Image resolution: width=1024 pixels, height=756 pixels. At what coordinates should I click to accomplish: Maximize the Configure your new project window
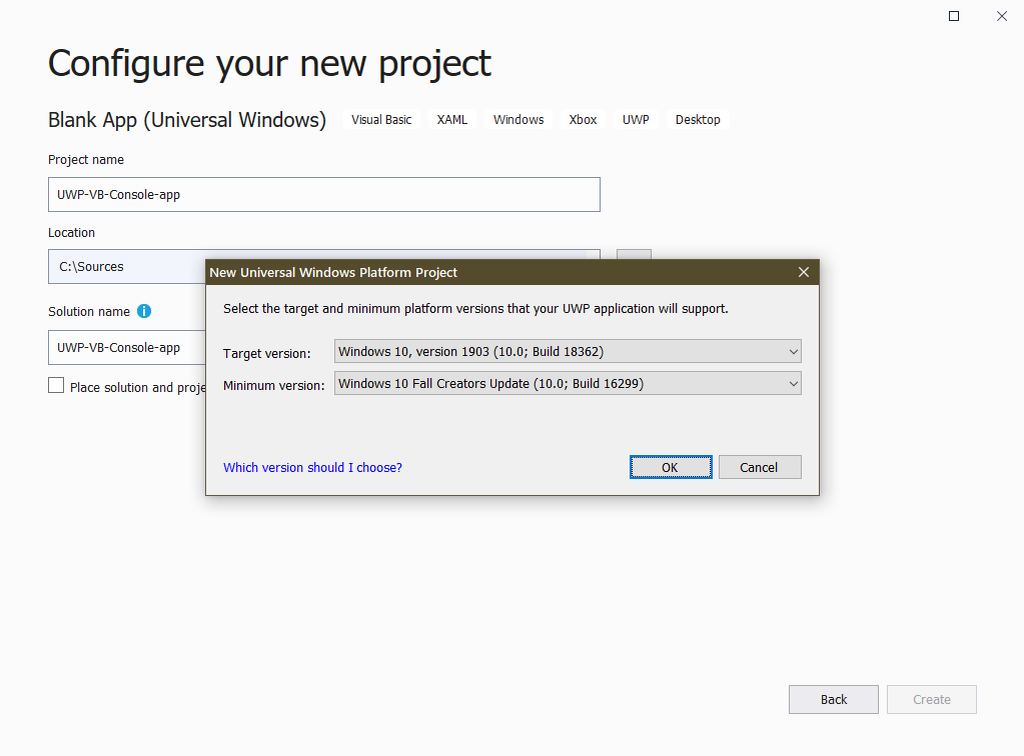pyautogui.click(x=953, y=16)
